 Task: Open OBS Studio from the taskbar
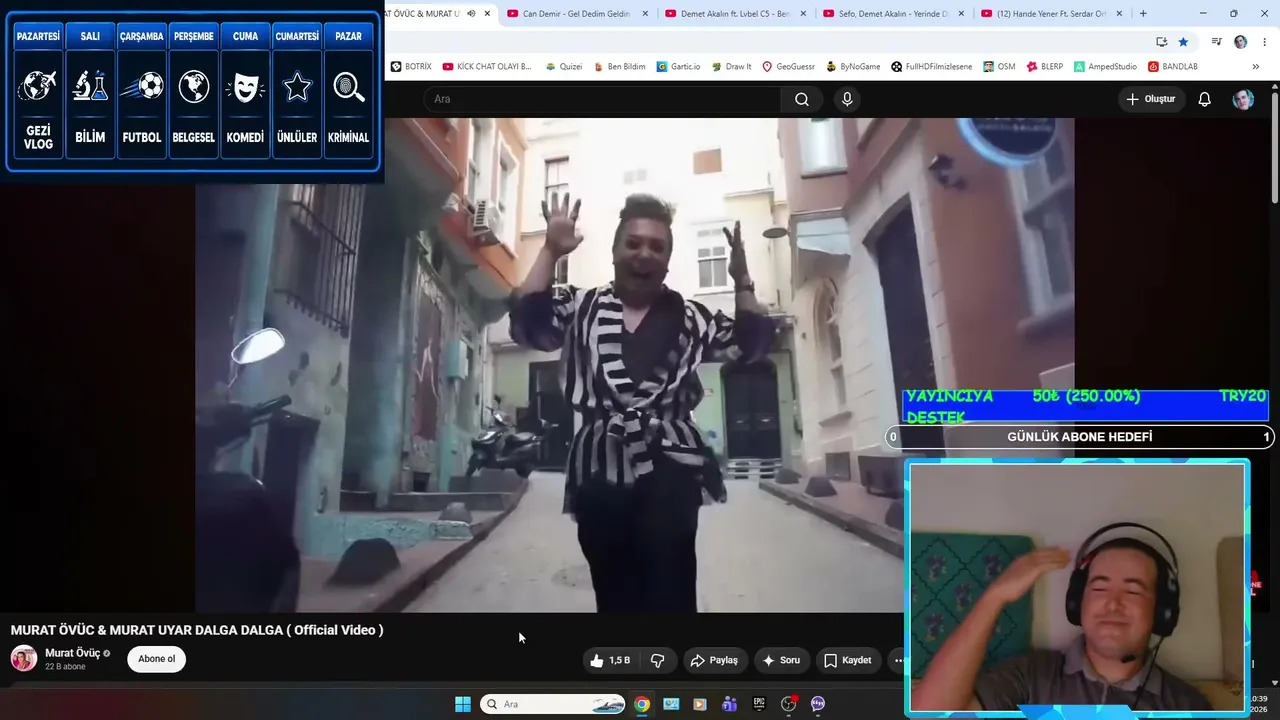pyautogui.click(x=789, y=704)
